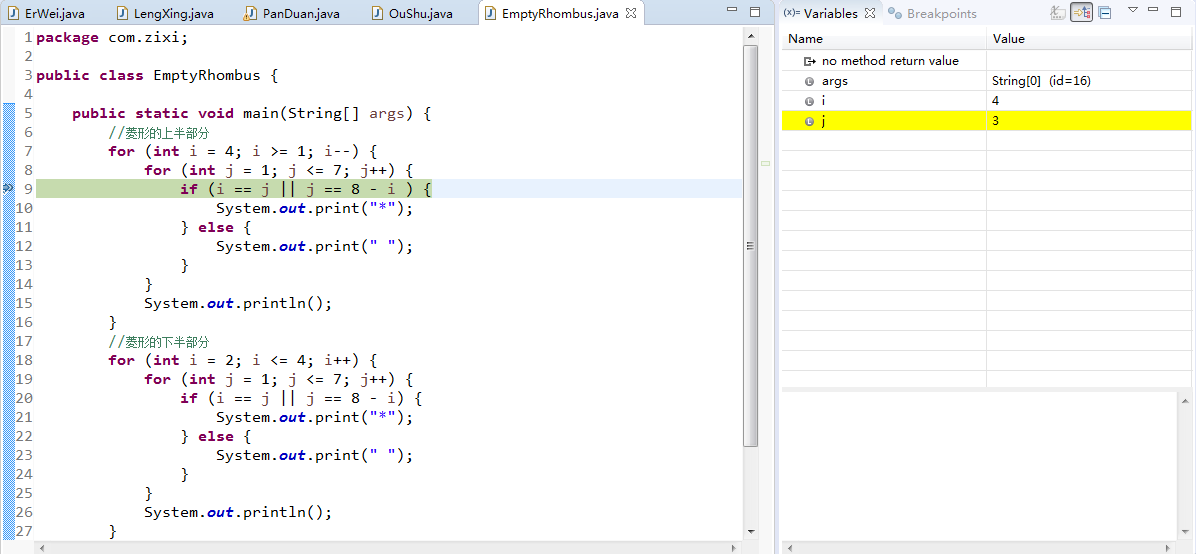The width and height of the screenshot is (1196, 554).
Task: Select highlighted variable j row
Action: point(986,121)
